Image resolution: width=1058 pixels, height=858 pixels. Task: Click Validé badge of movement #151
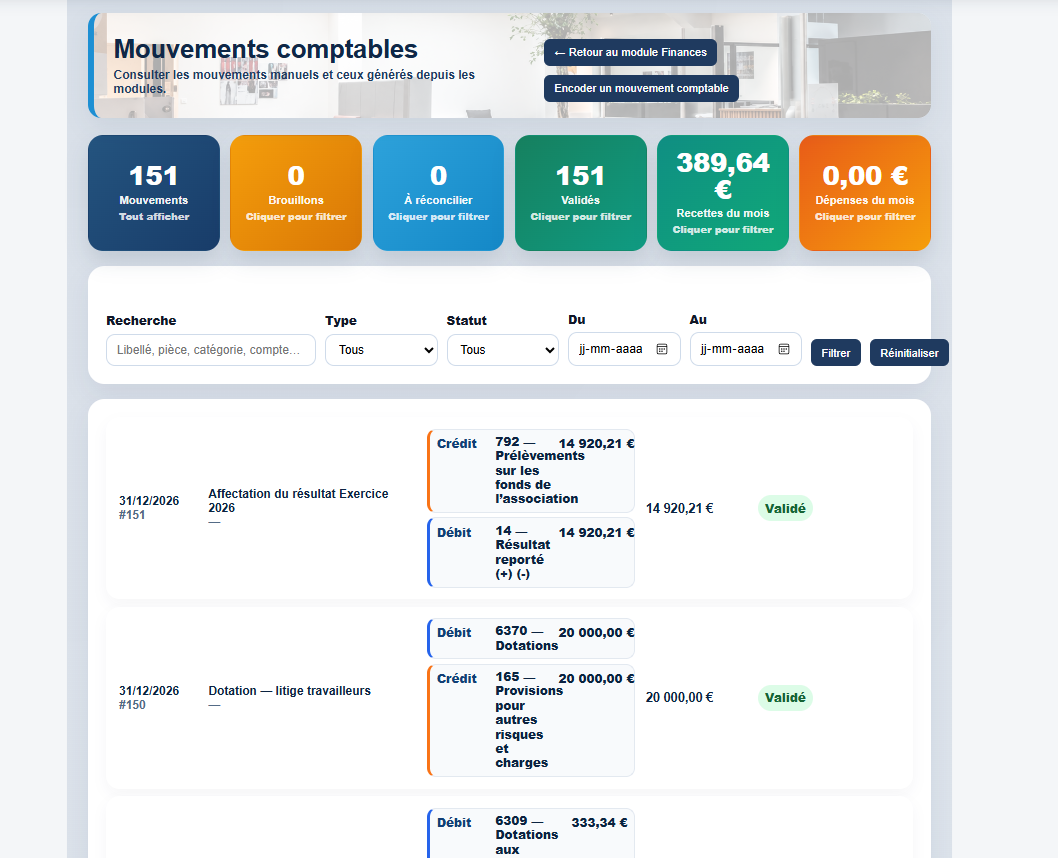coord(785,509)
